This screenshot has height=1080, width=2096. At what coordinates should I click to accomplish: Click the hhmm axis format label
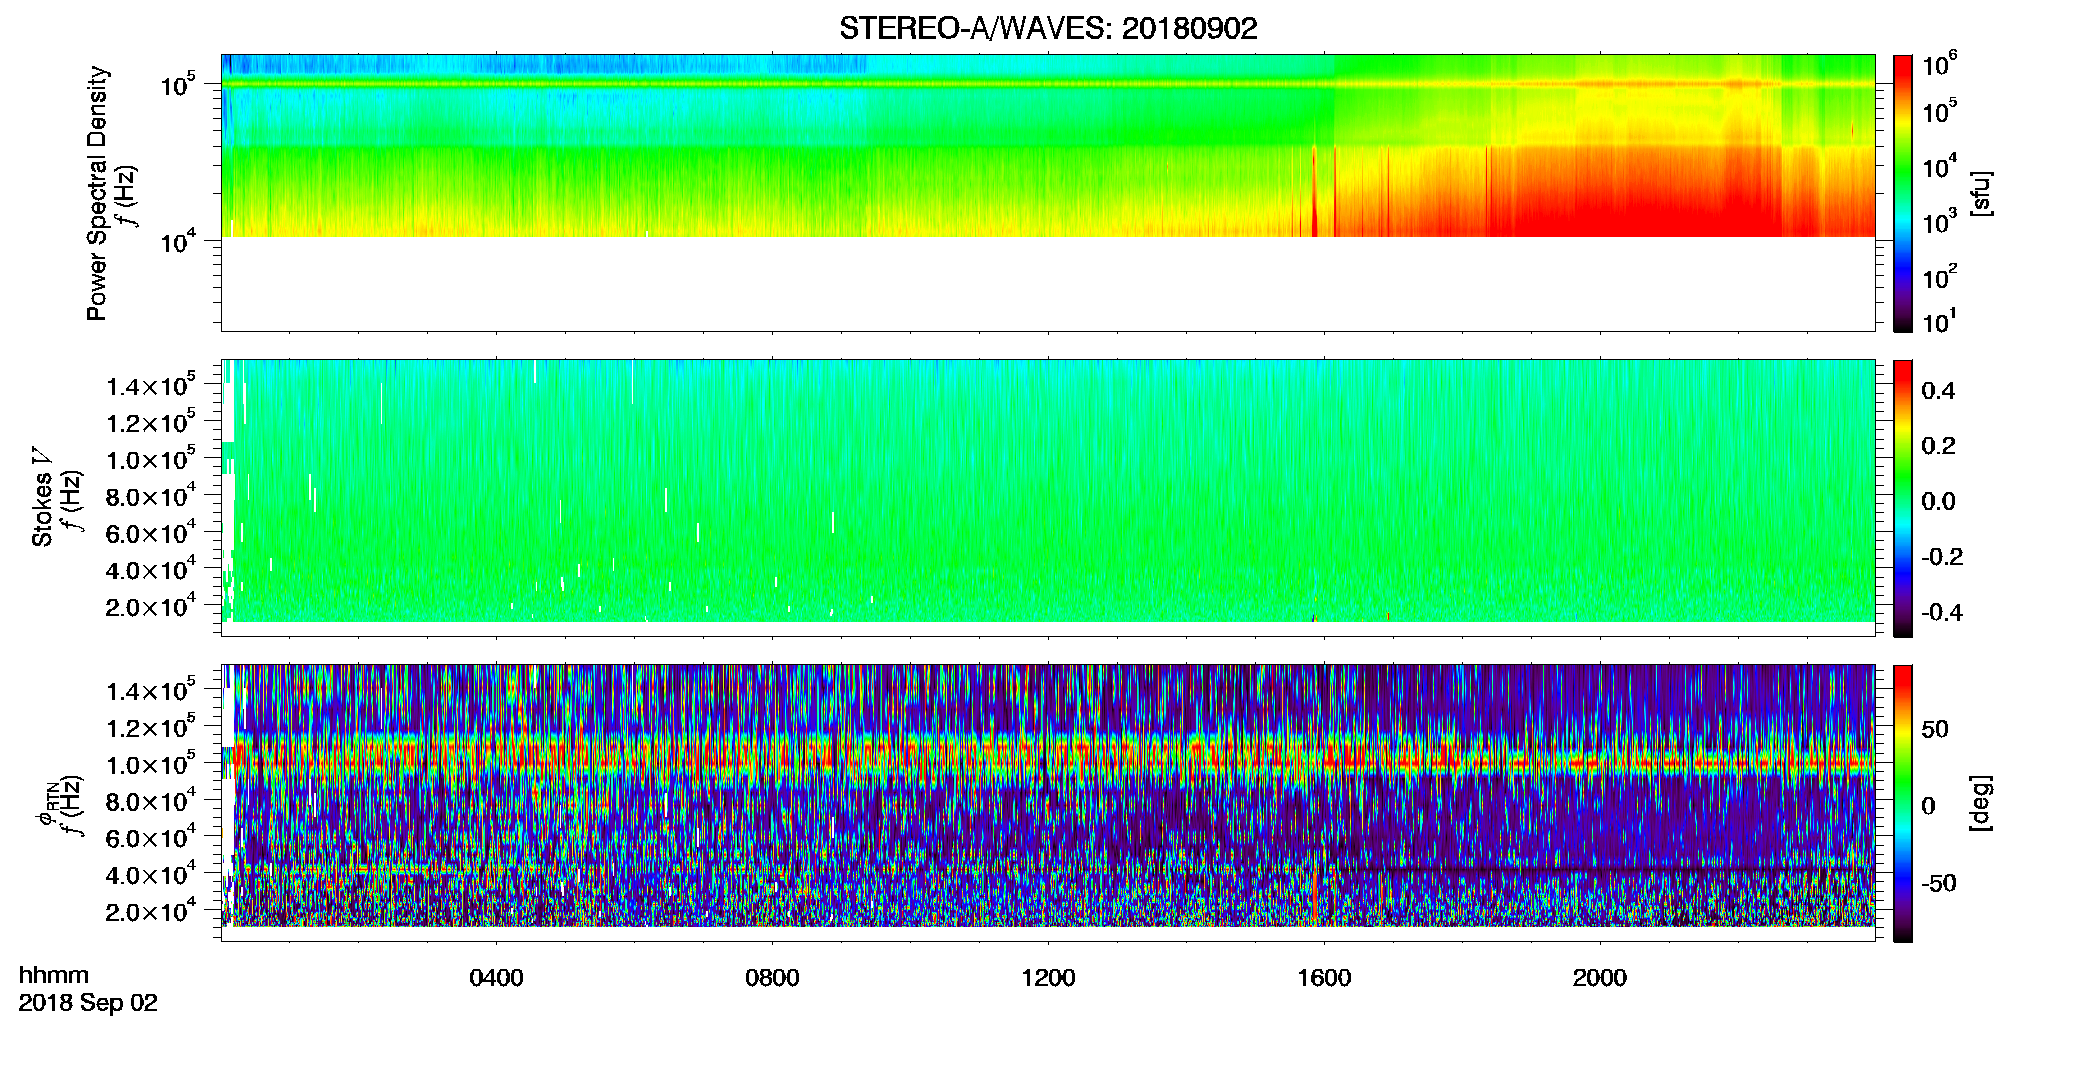pos(54,975)
